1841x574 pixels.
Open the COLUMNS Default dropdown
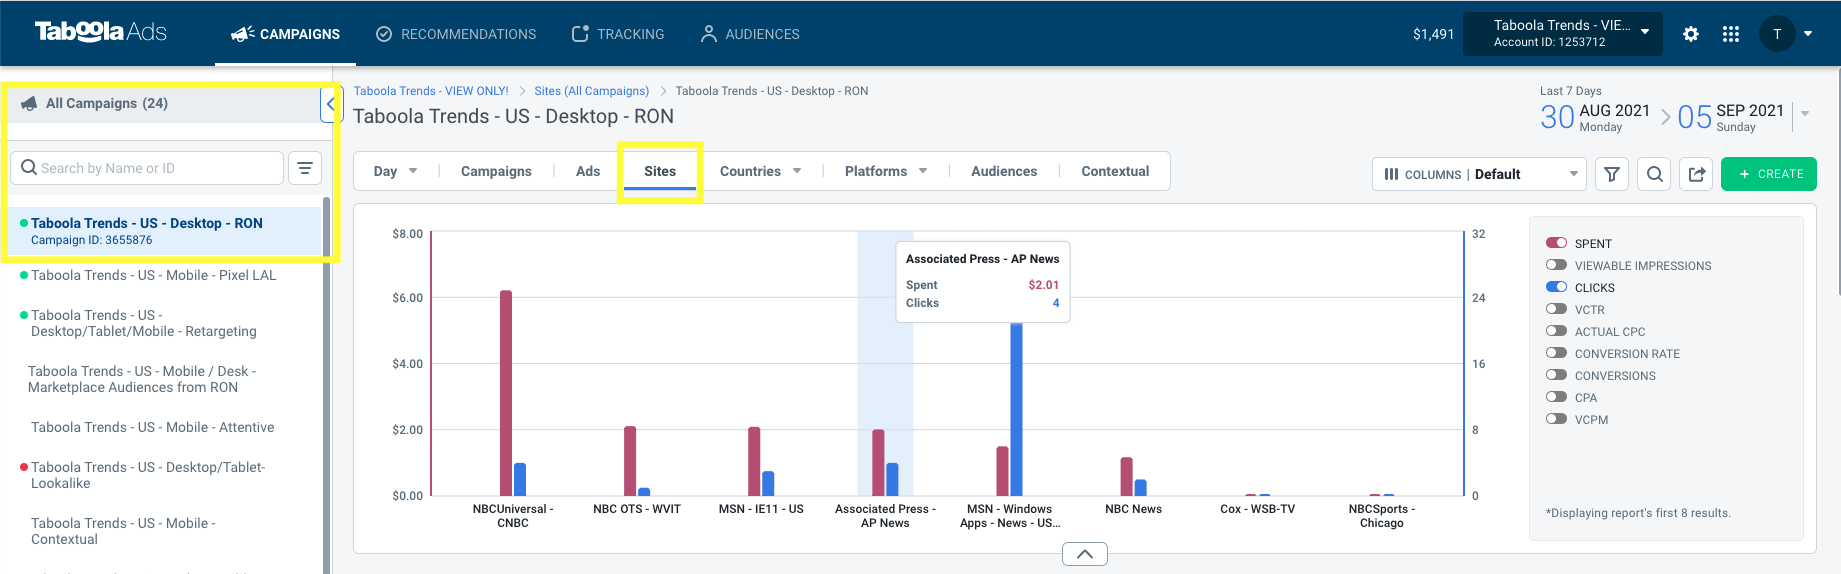tap(1479, 174)
